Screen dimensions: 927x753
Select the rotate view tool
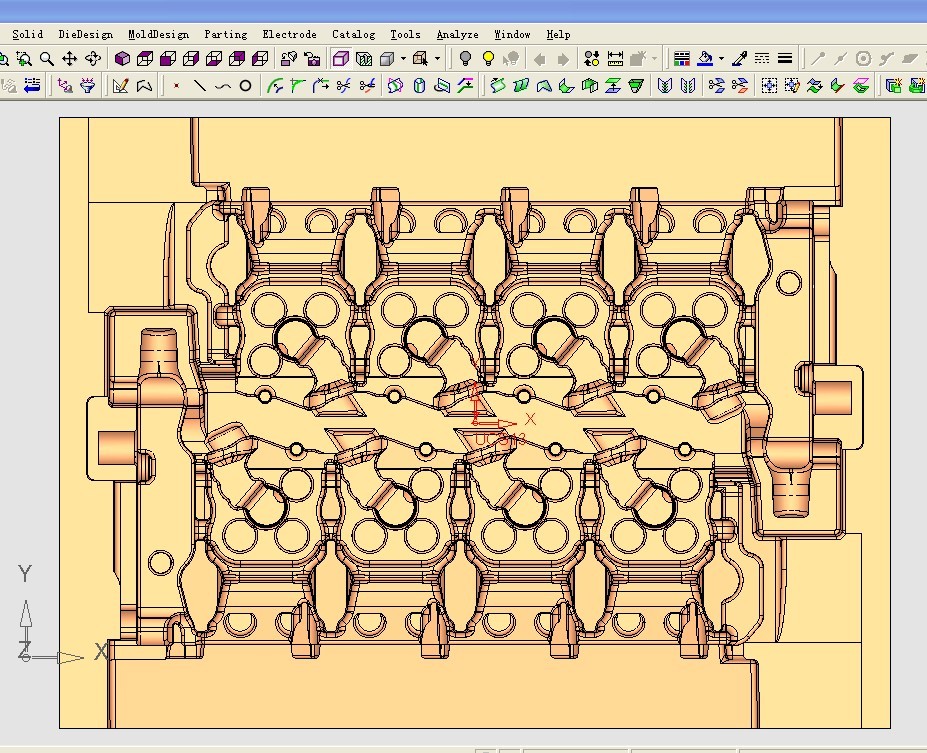pyautogui.click(x=93, y=59)
